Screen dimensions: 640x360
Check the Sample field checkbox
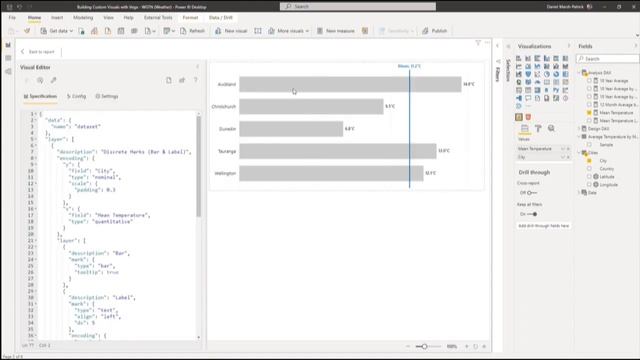pyautogui.click(x=589, y=144)
